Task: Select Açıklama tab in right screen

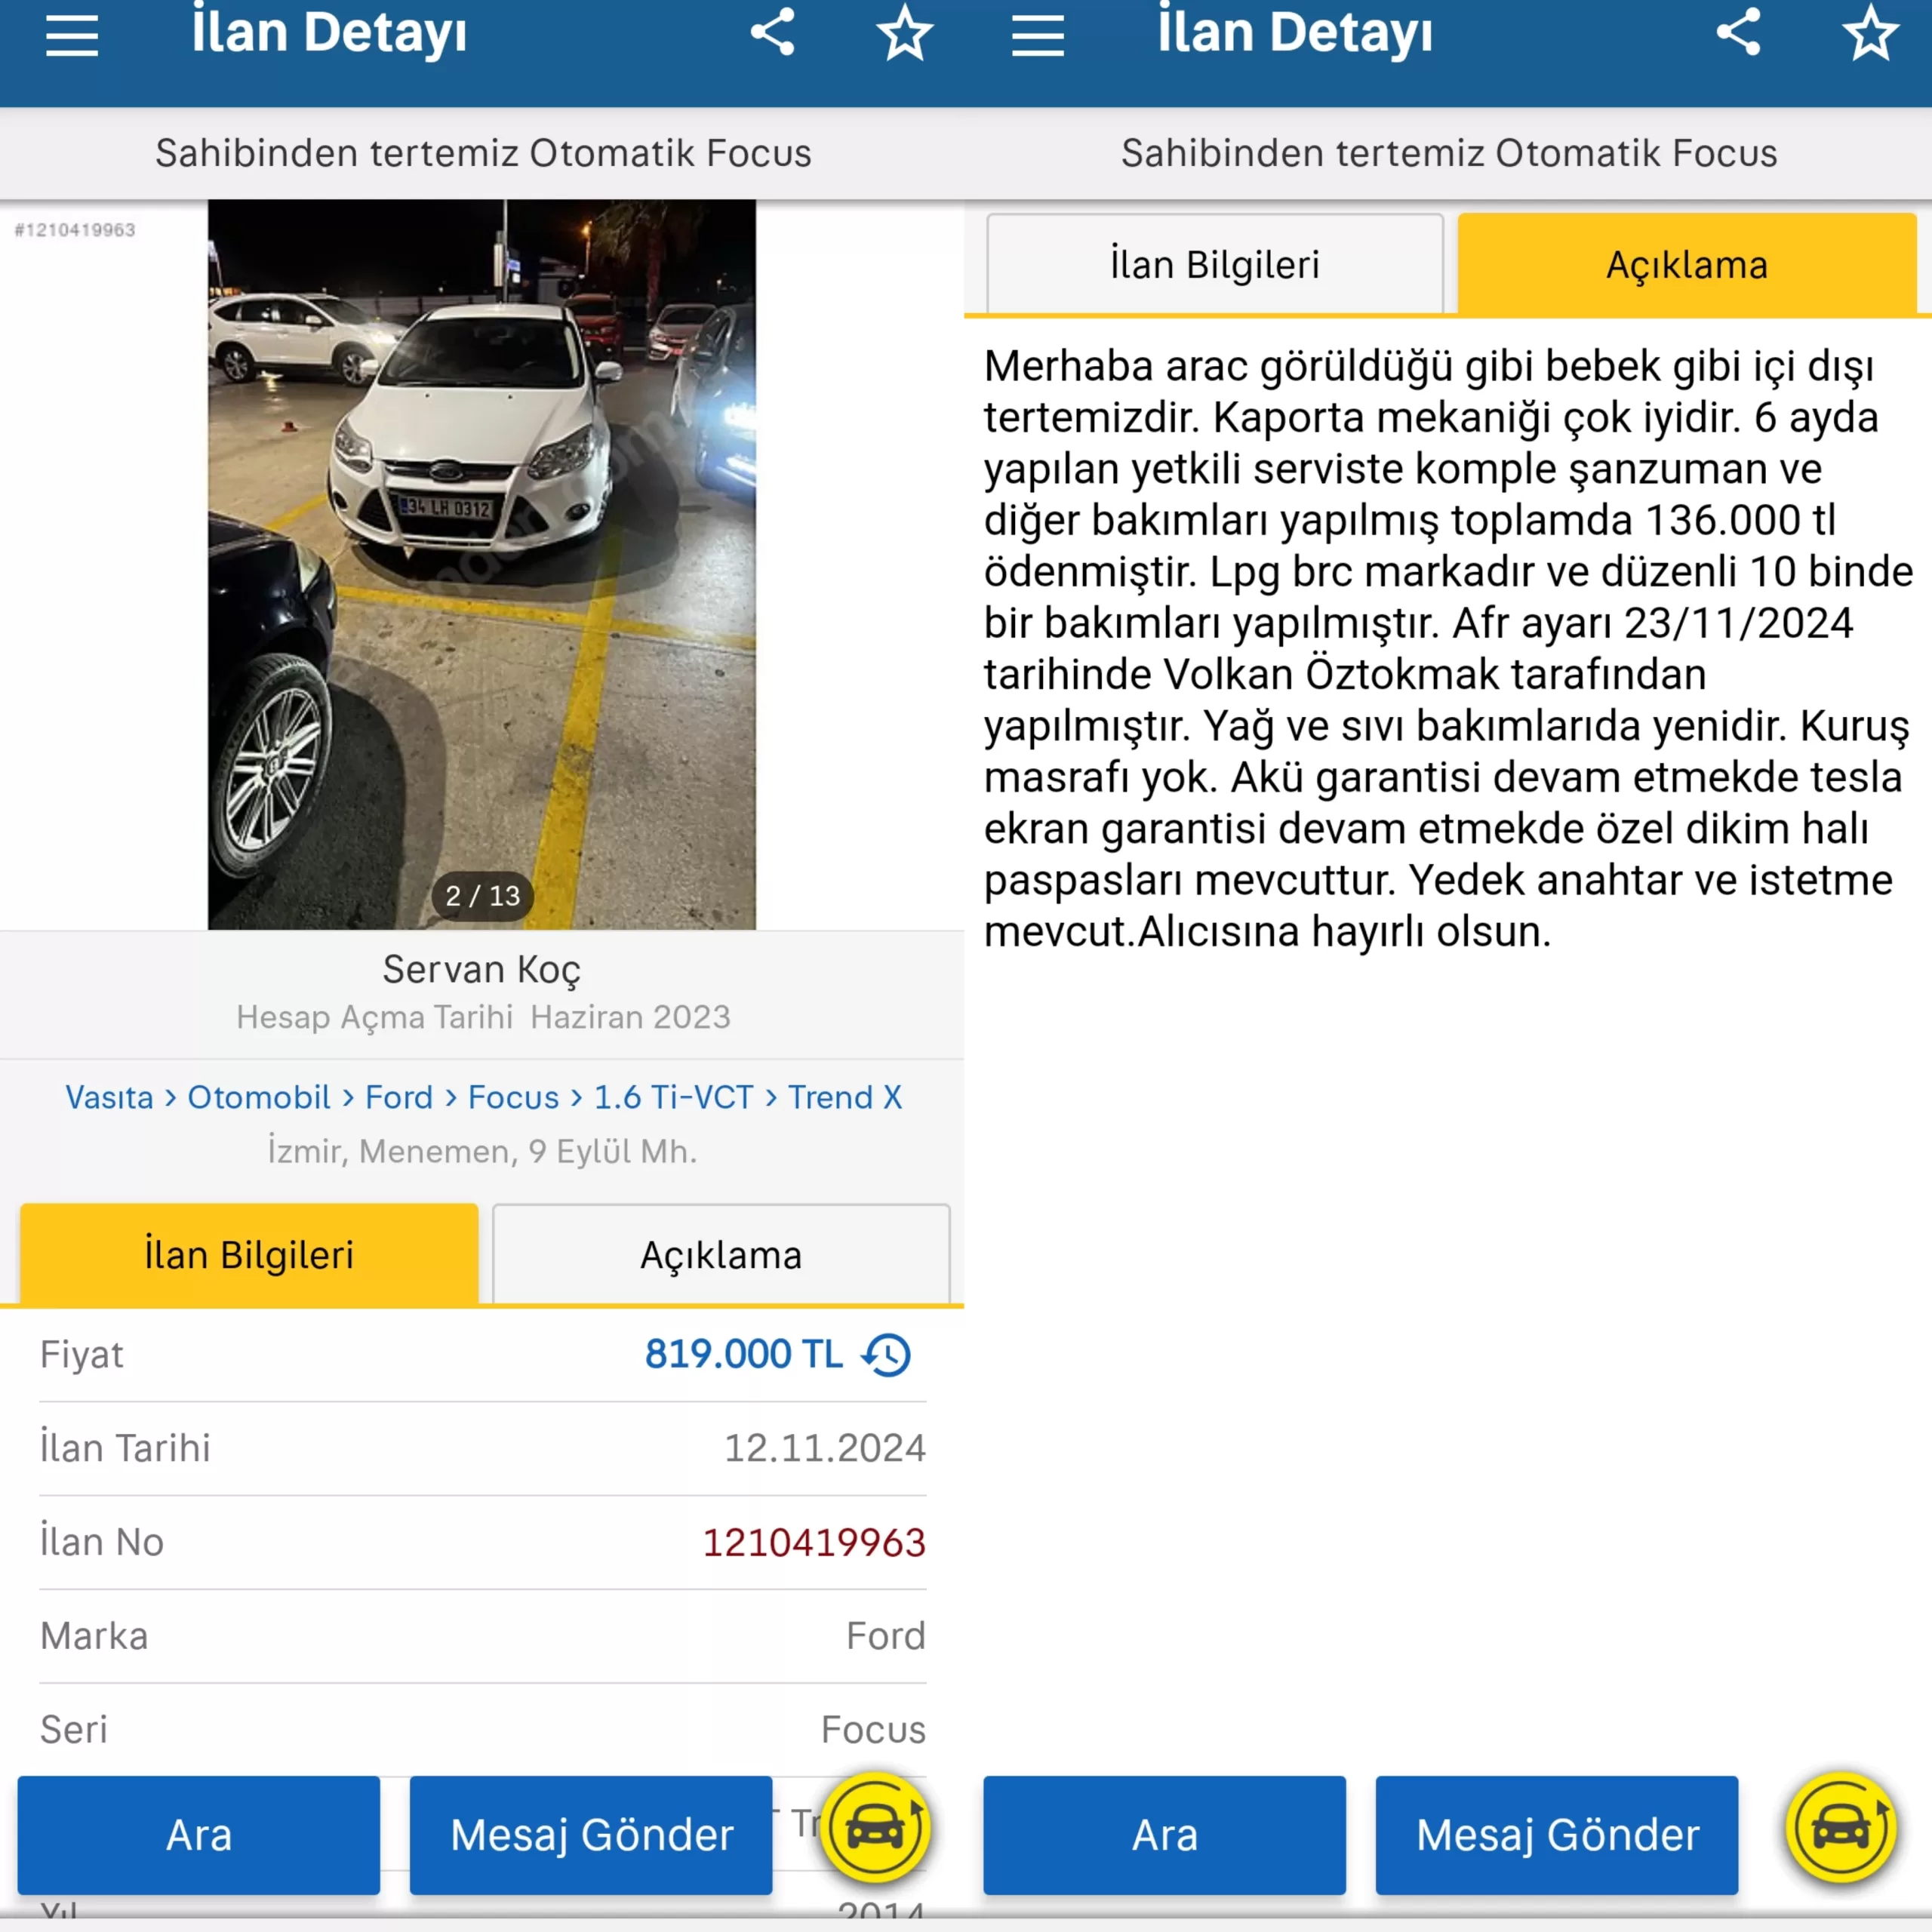Action: tap(1687, 264)
